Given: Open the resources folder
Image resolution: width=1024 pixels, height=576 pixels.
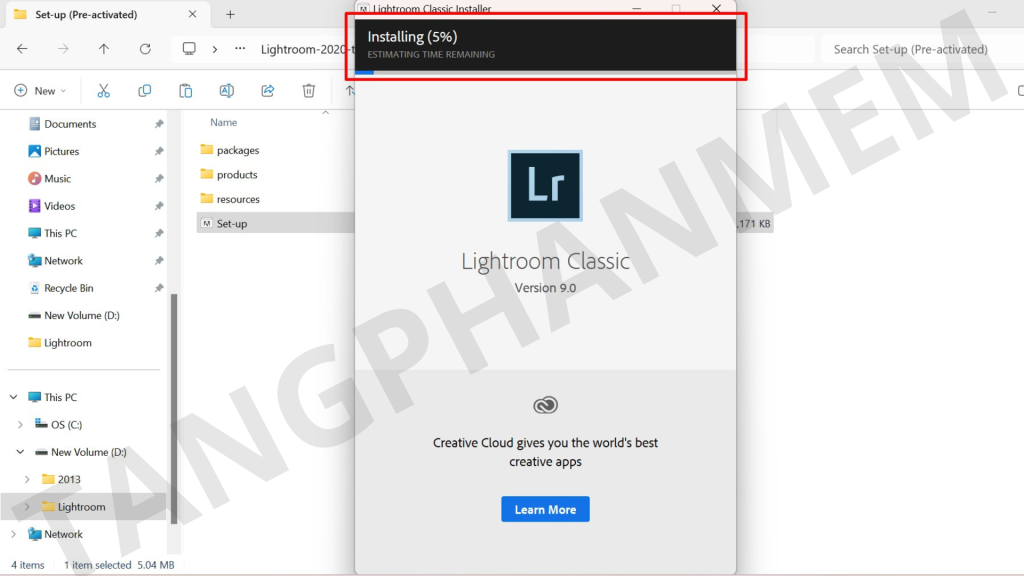Looking at the screenshot, I should click(x=238, y=199).
